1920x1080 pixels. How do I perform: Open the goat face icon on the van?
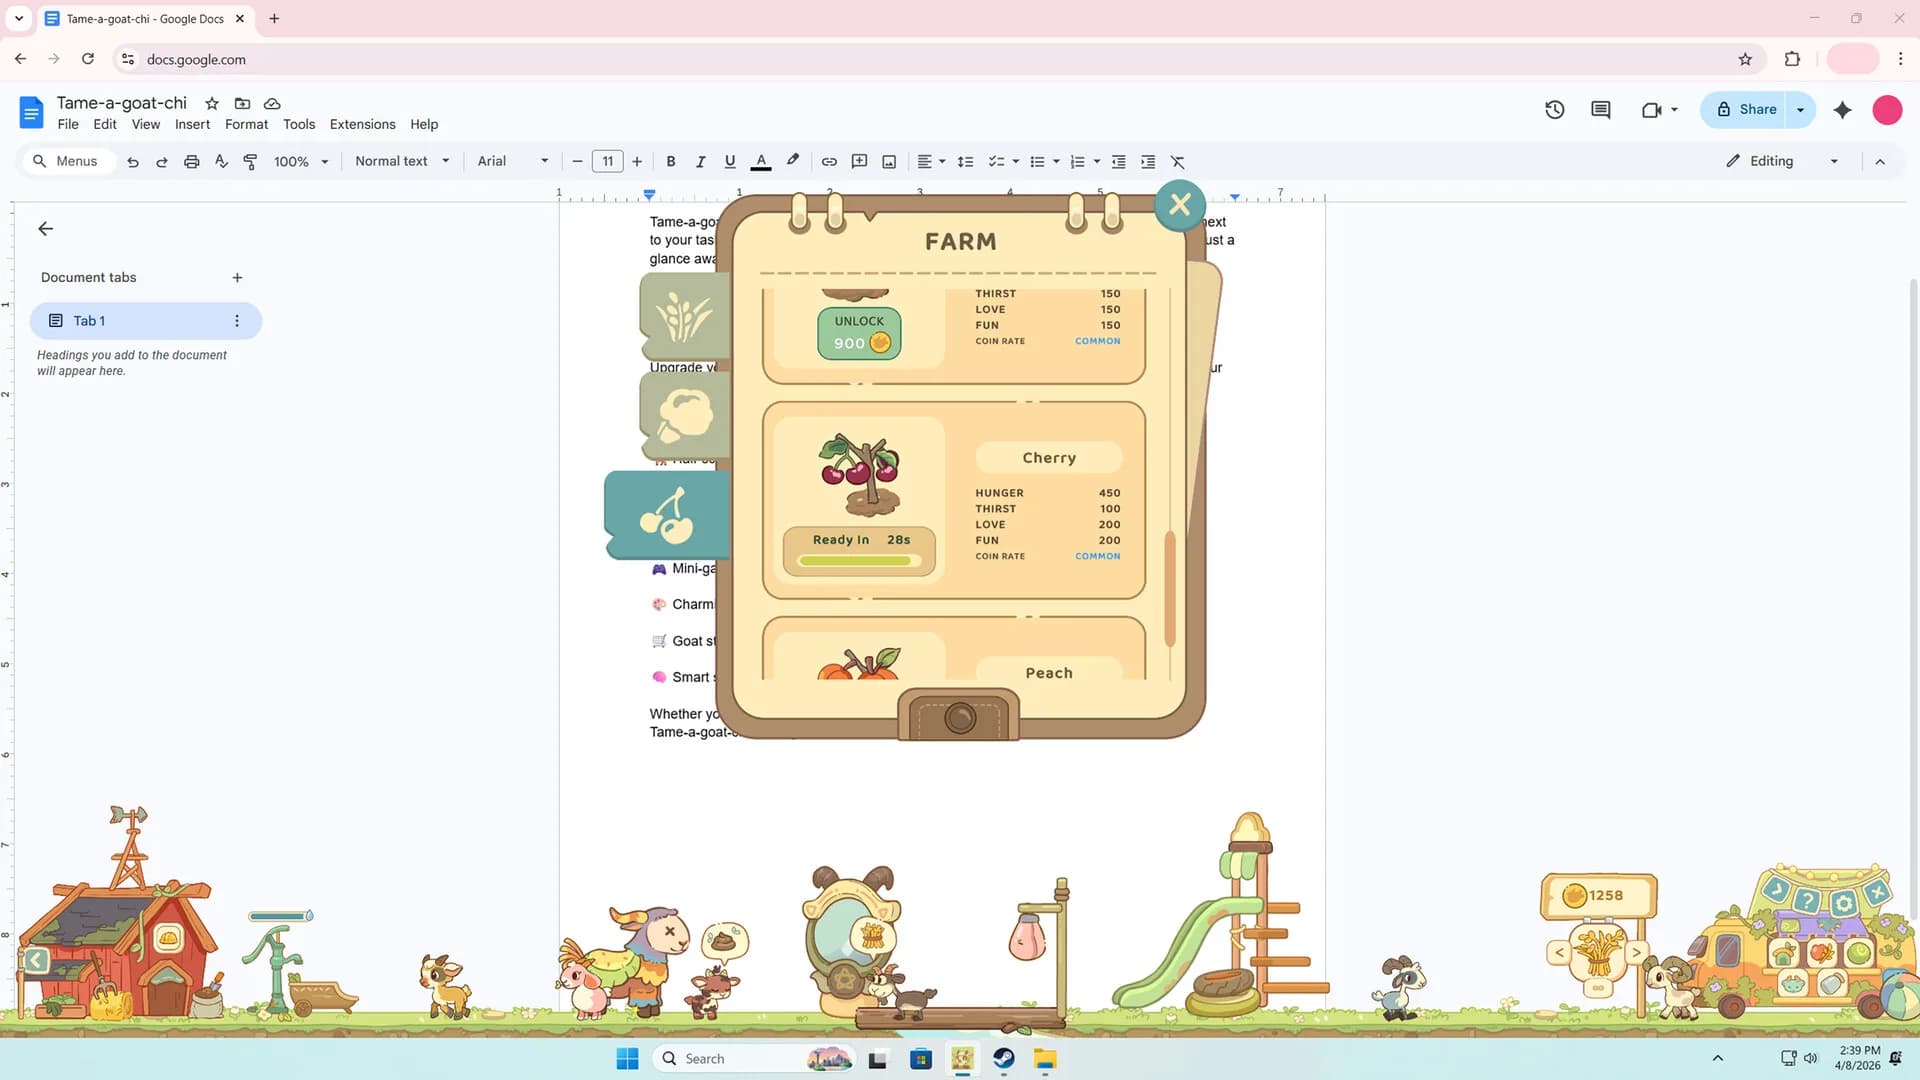(x=1793, y=985)
